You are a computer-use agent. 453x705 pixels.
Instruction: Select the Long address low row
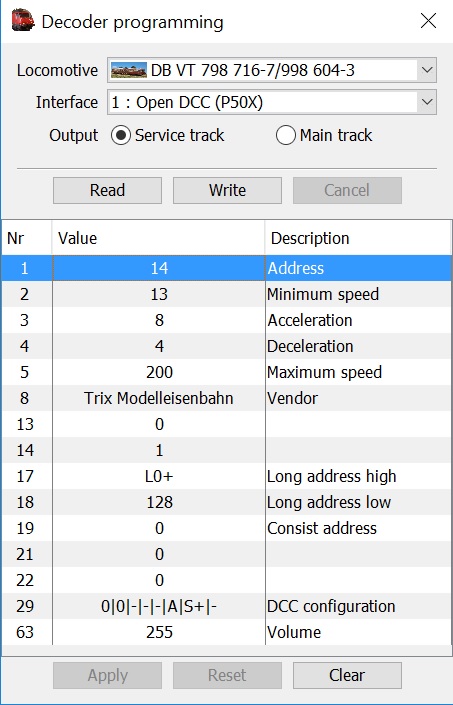point(226,502)
